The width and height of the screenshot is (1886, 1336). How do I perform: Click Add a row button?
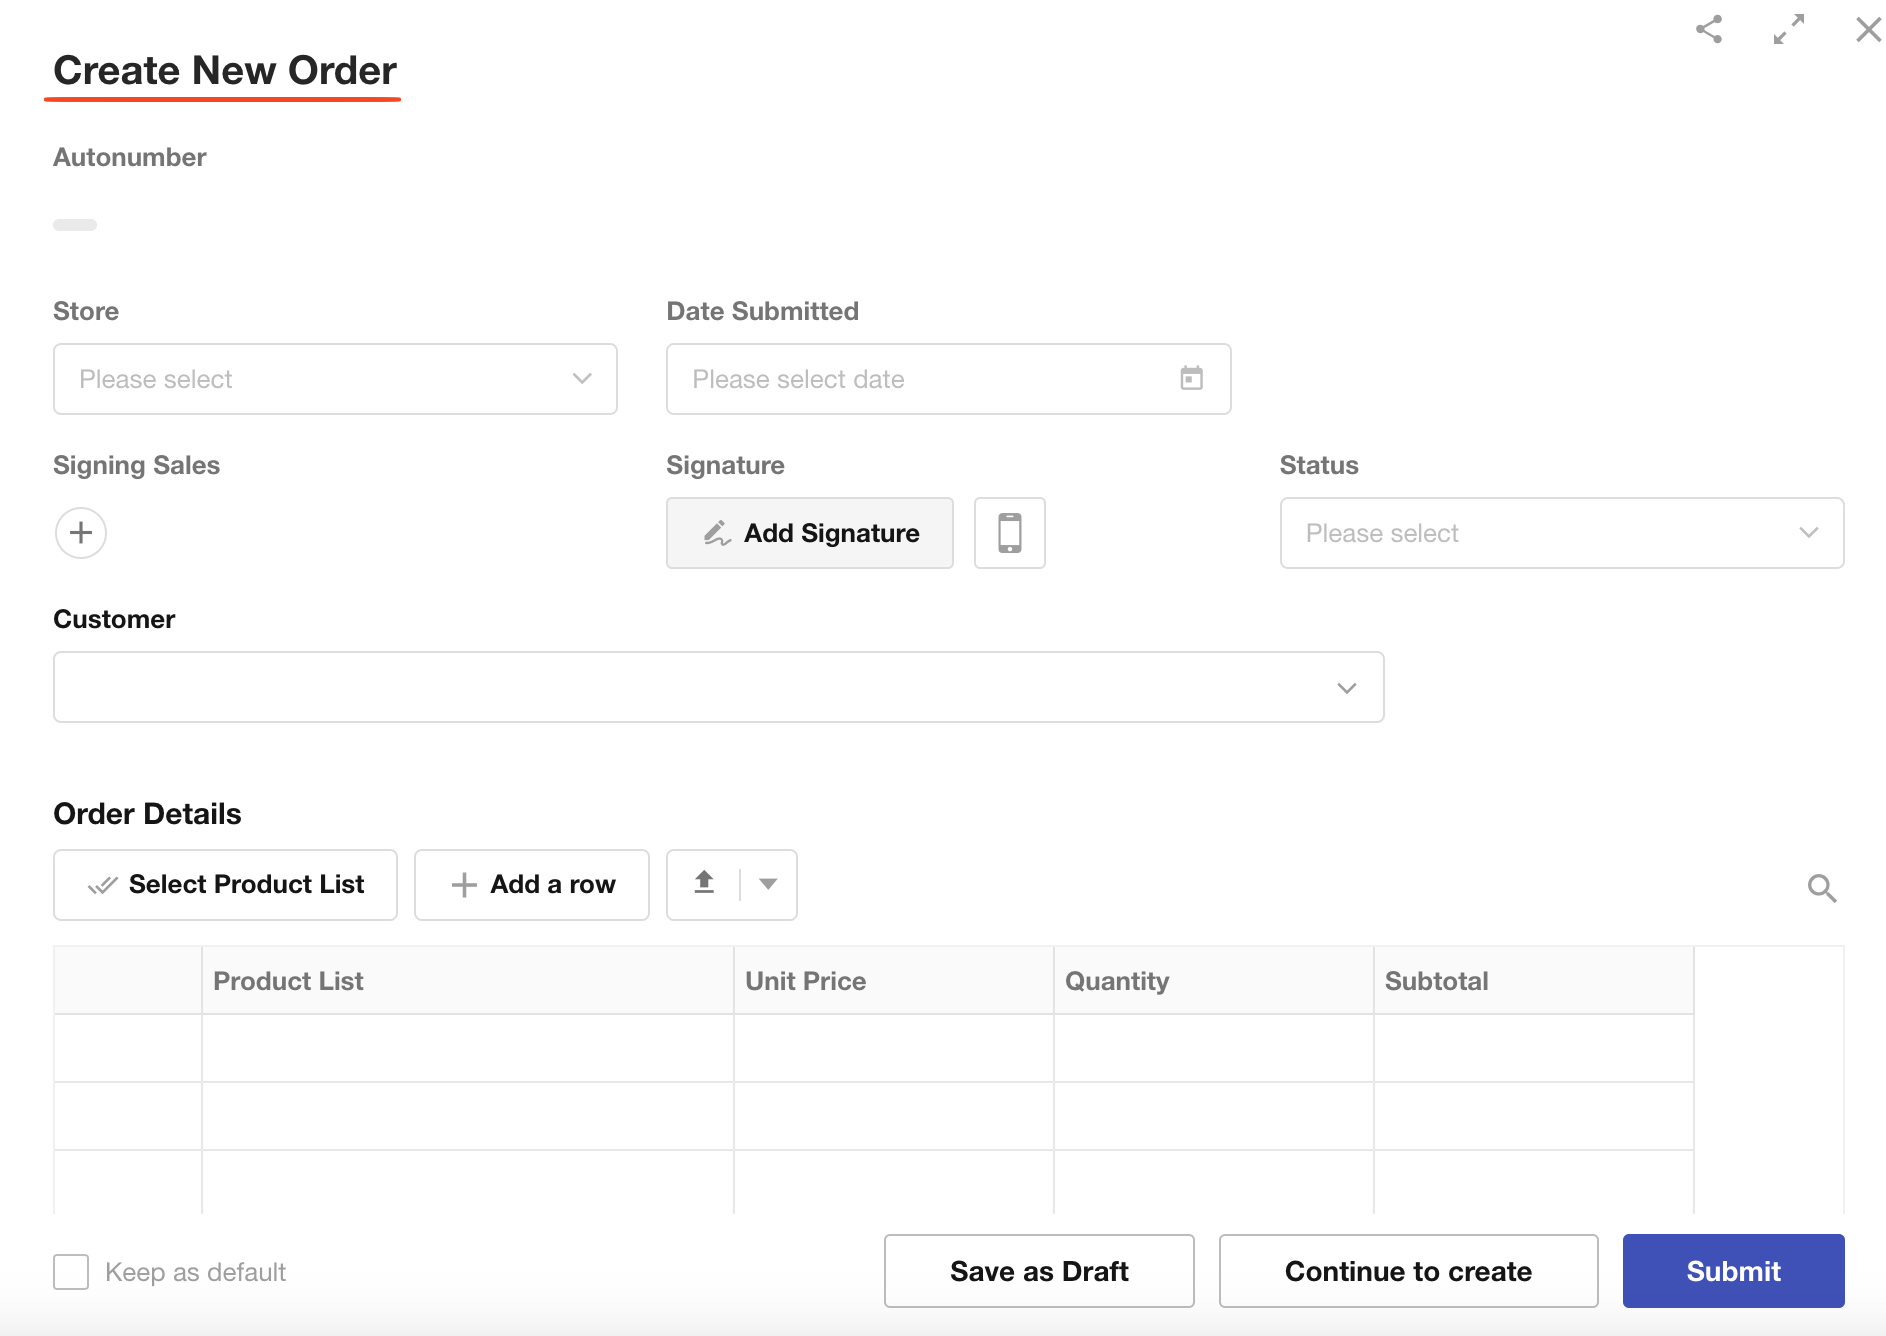pyautogui.click(x=531, y=885)
